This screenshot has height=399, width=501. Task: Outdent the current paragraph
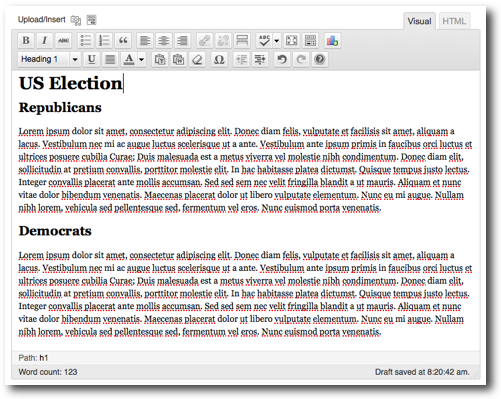pos(241,59)
